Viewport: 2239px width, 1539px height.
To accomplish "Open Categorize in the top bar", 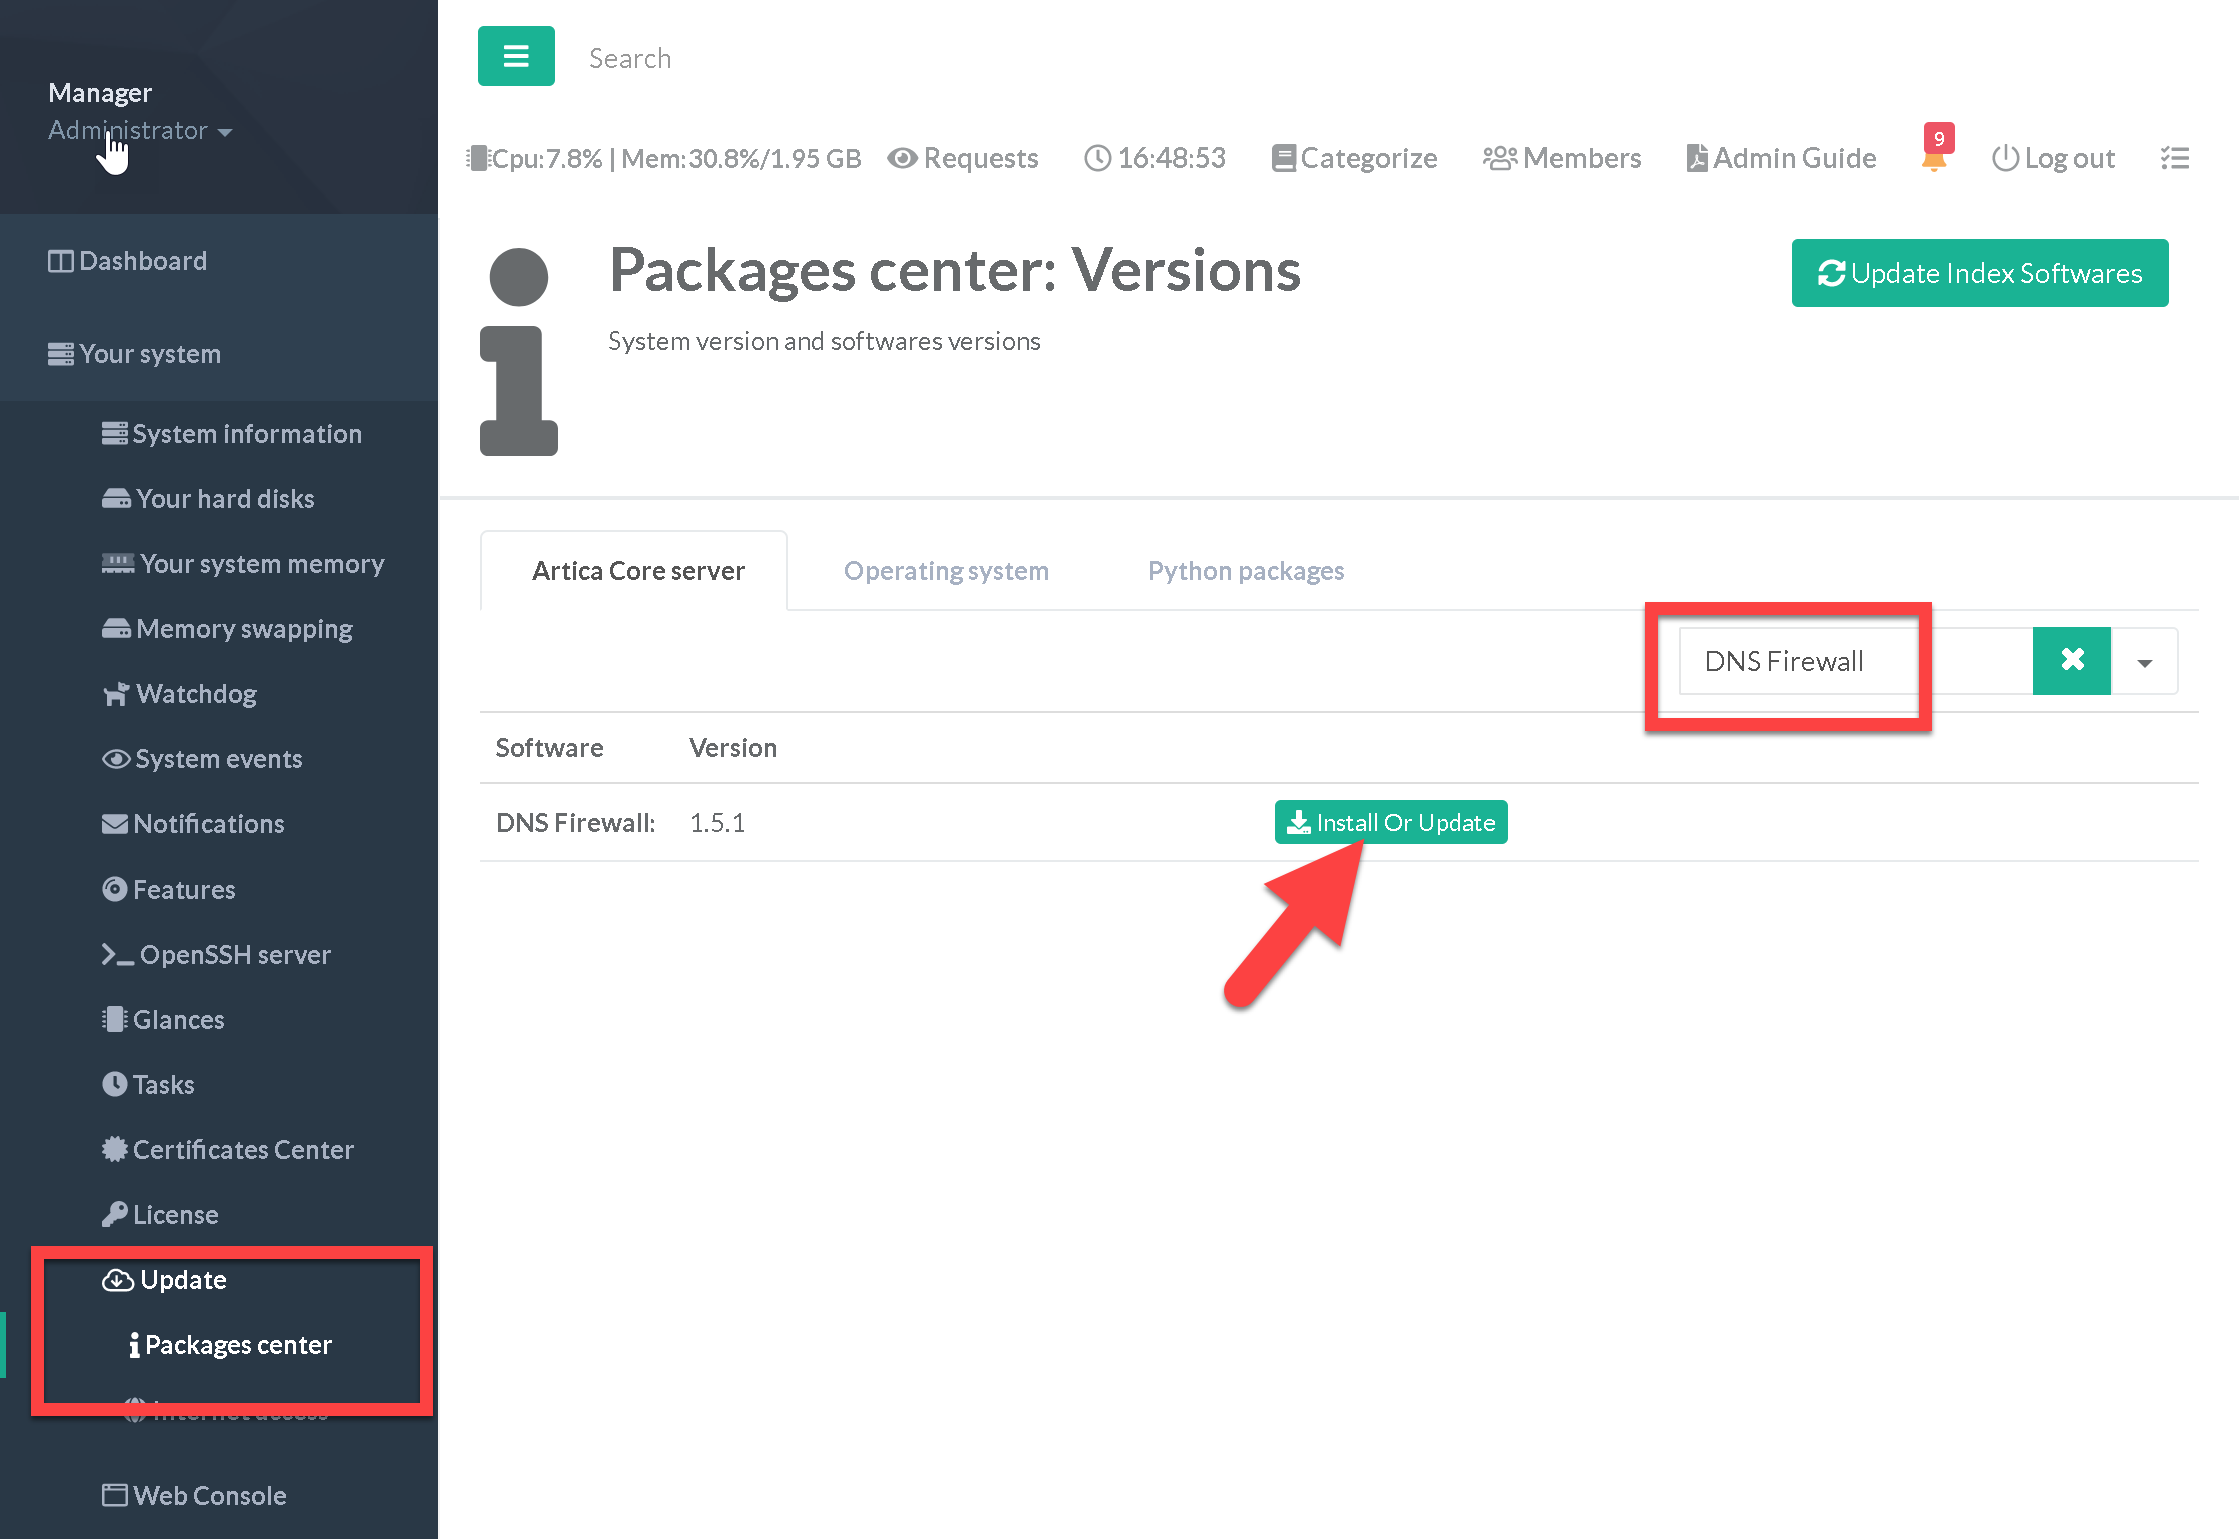I will (1355, 158).
